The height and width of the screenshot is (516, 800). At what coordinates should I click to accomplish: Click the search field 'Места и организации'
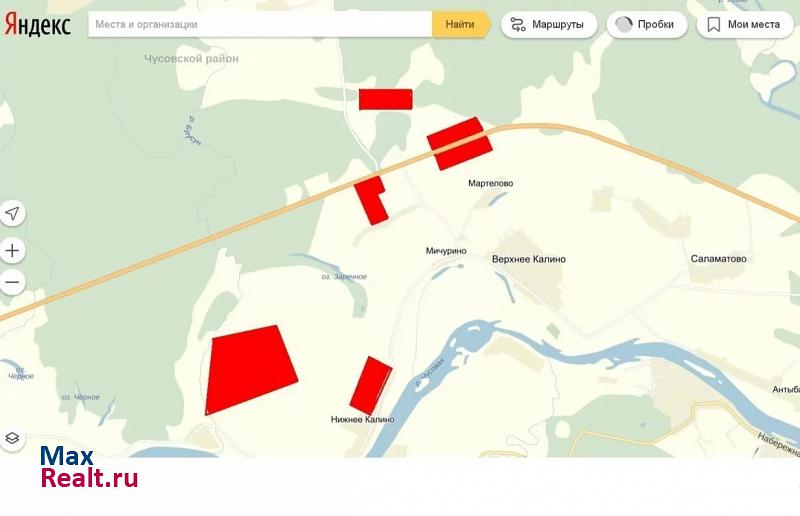[260, 24]
